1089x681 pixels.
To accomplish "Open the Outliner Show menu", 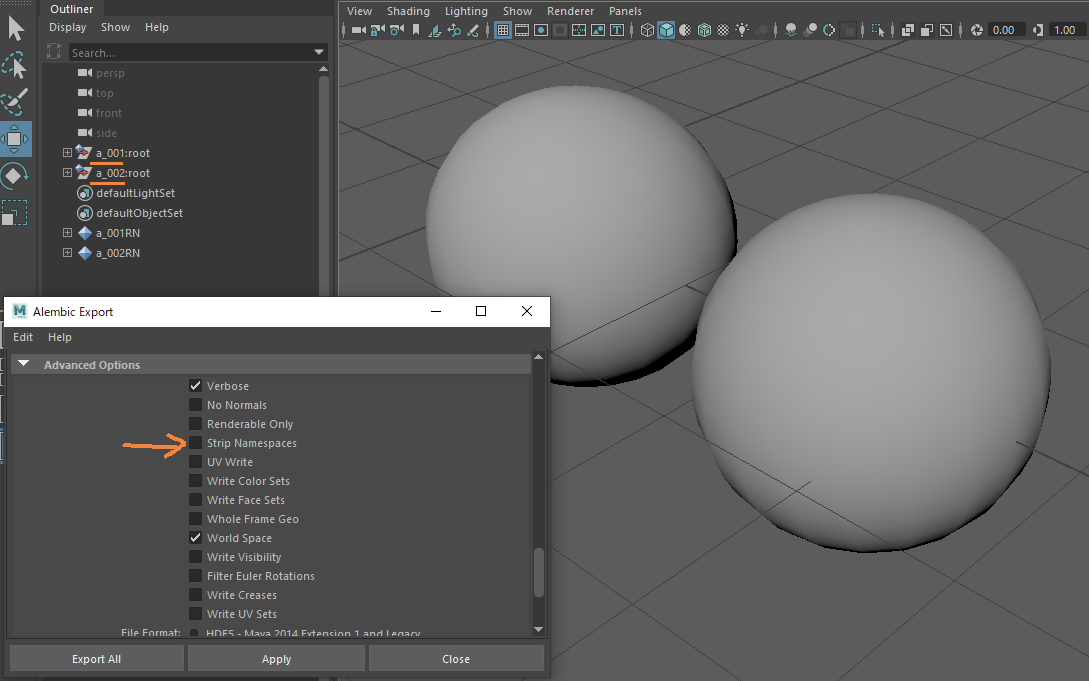I will (x=115, y=27).
